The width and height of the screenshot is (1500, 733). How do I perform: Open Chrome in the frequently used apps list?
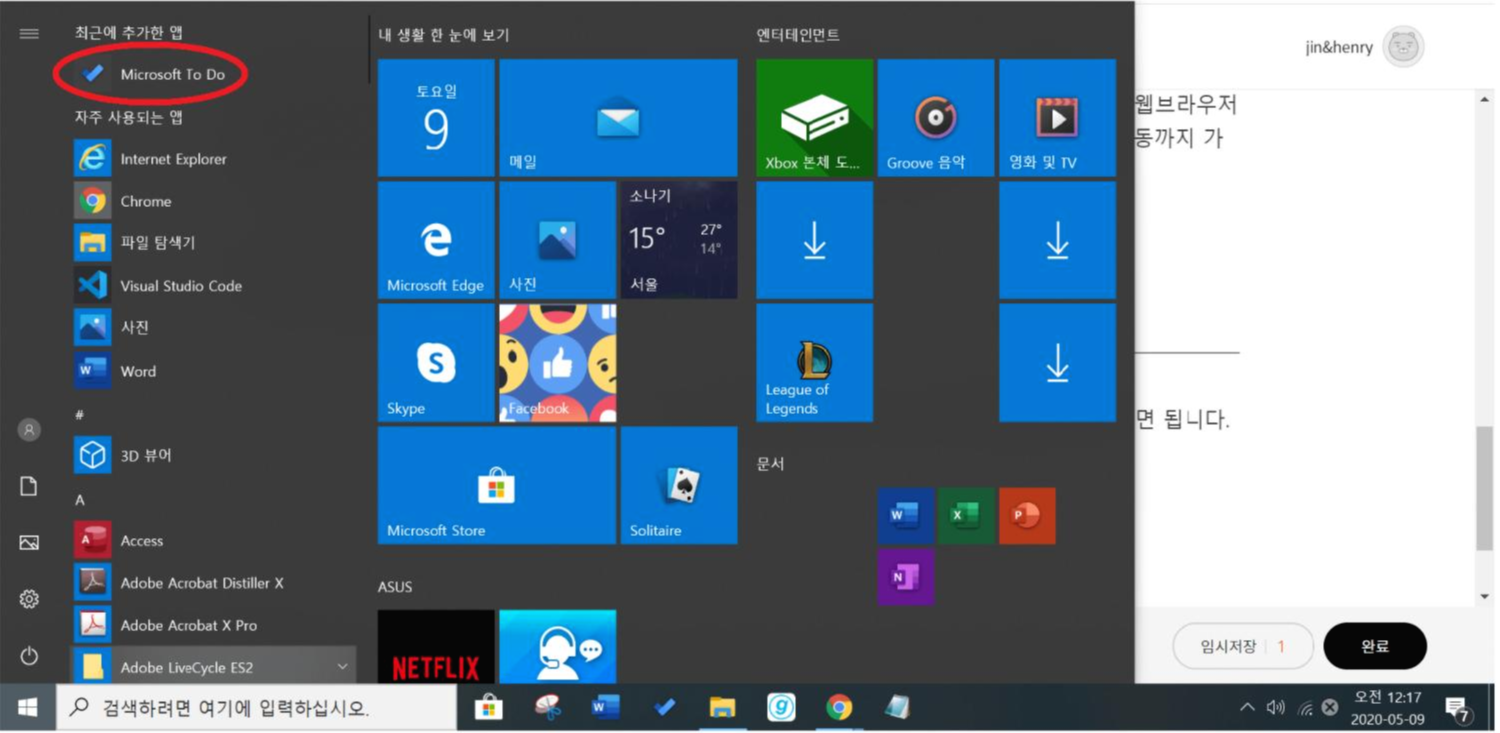(x=213, y=201)
